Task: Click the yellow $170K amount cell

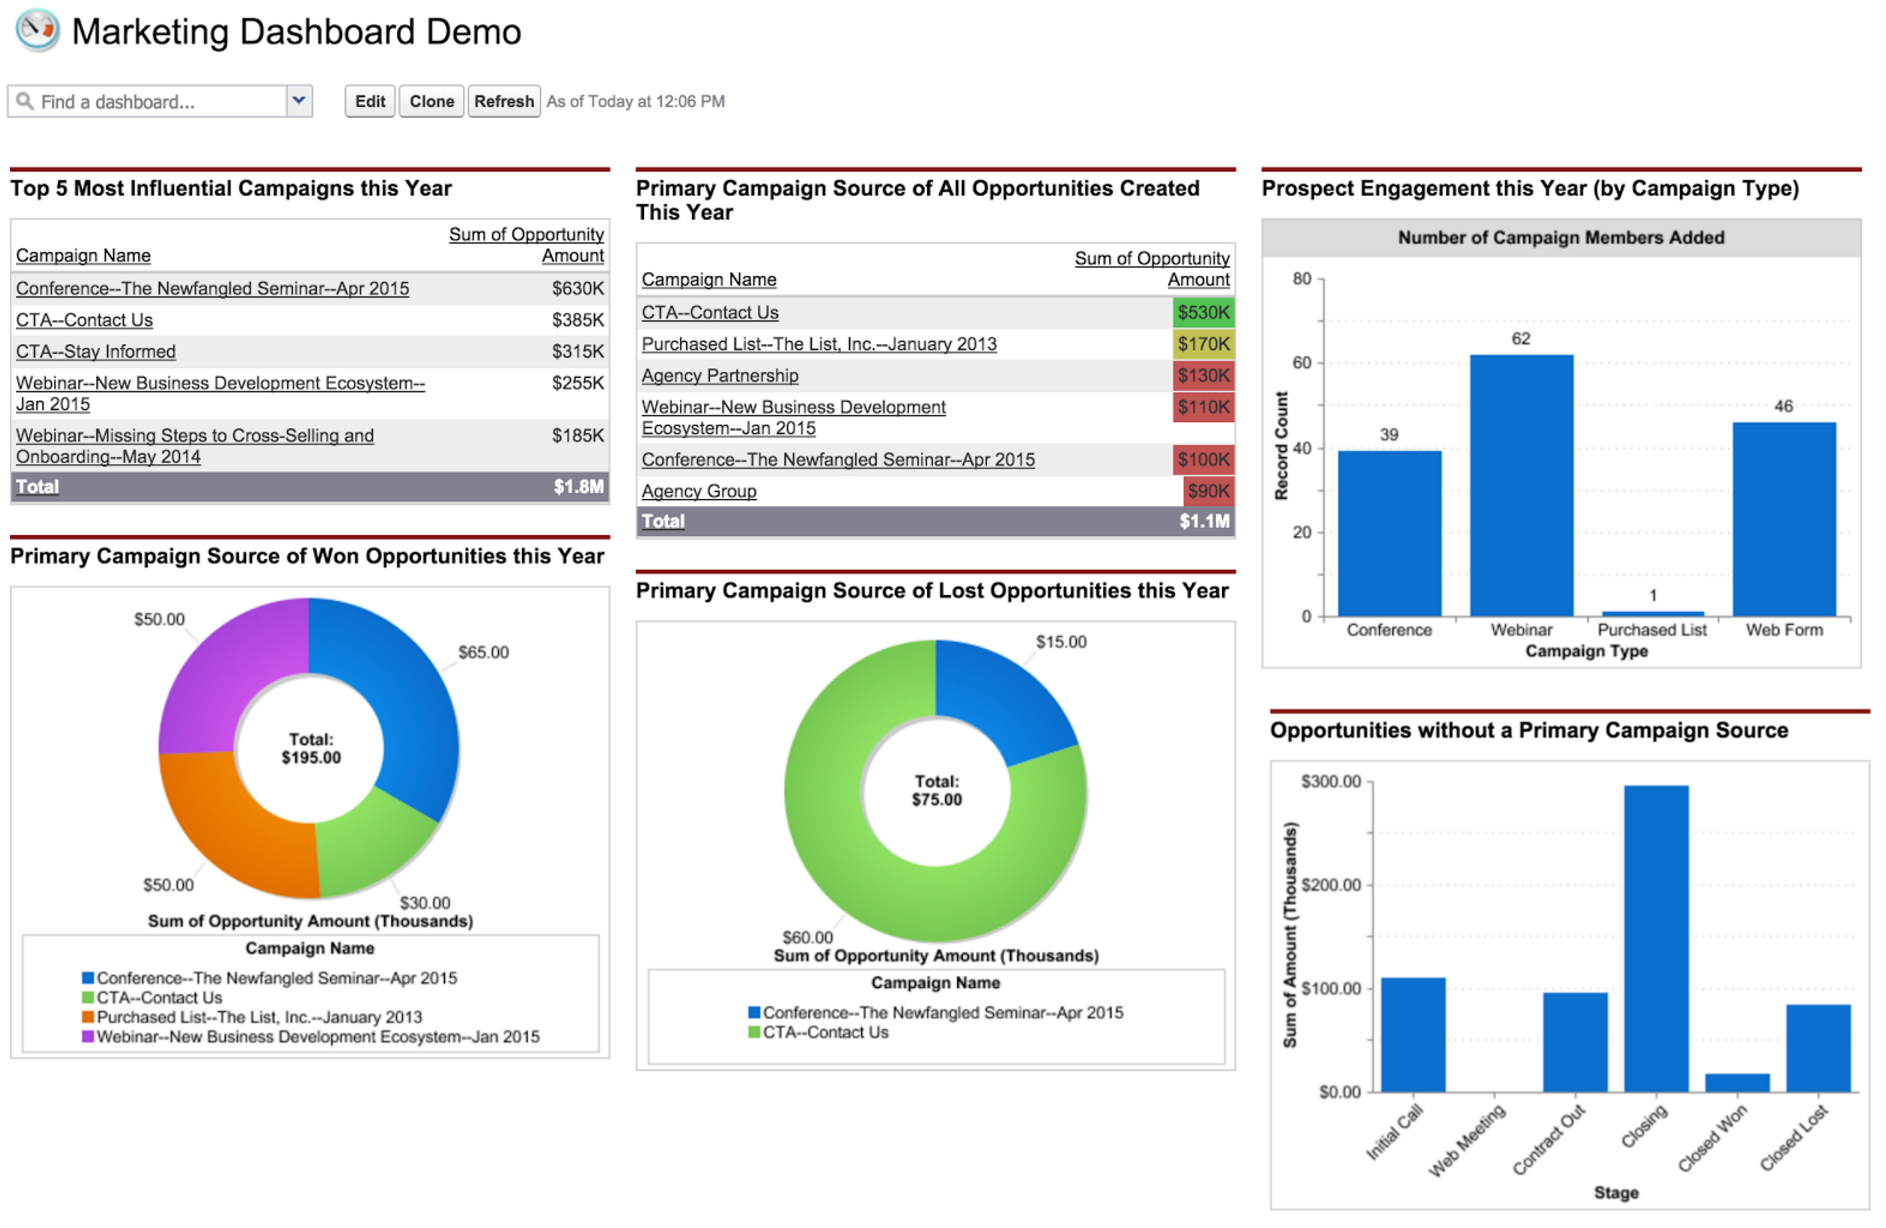Action: (1202, 344)
